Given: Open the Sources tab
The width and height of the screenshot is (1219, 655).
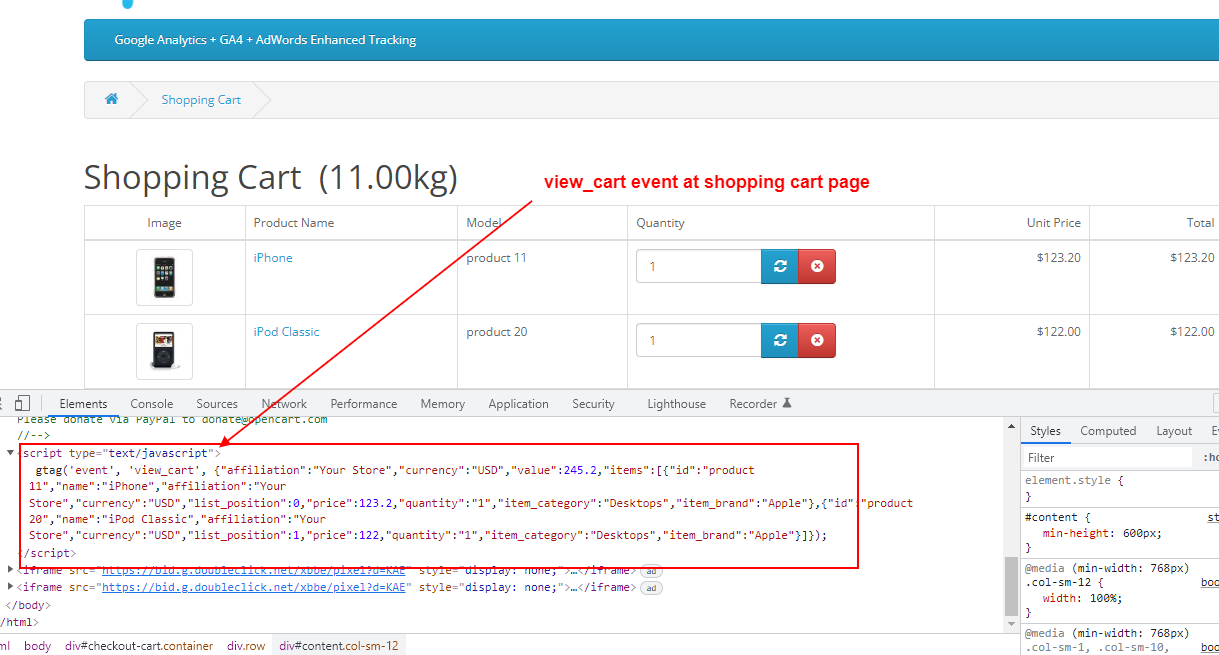Looking at the screenshot, I should [x=217, y=404].
